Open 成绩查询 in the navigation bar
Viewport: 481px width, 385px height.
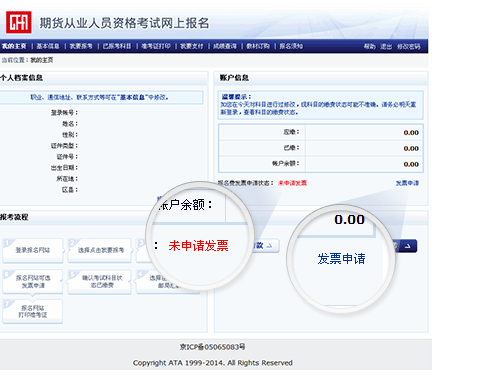[225, 46]
